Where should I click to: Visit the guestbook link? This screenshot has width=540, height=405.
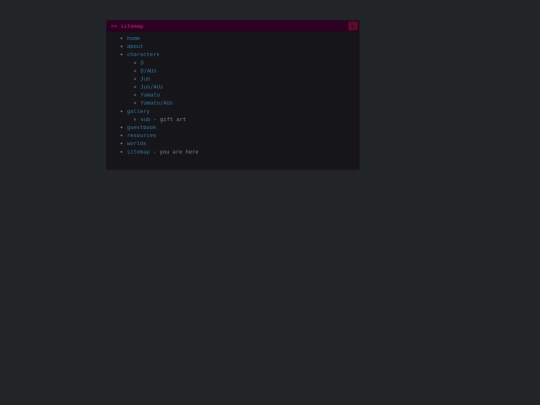click(141, 127)
